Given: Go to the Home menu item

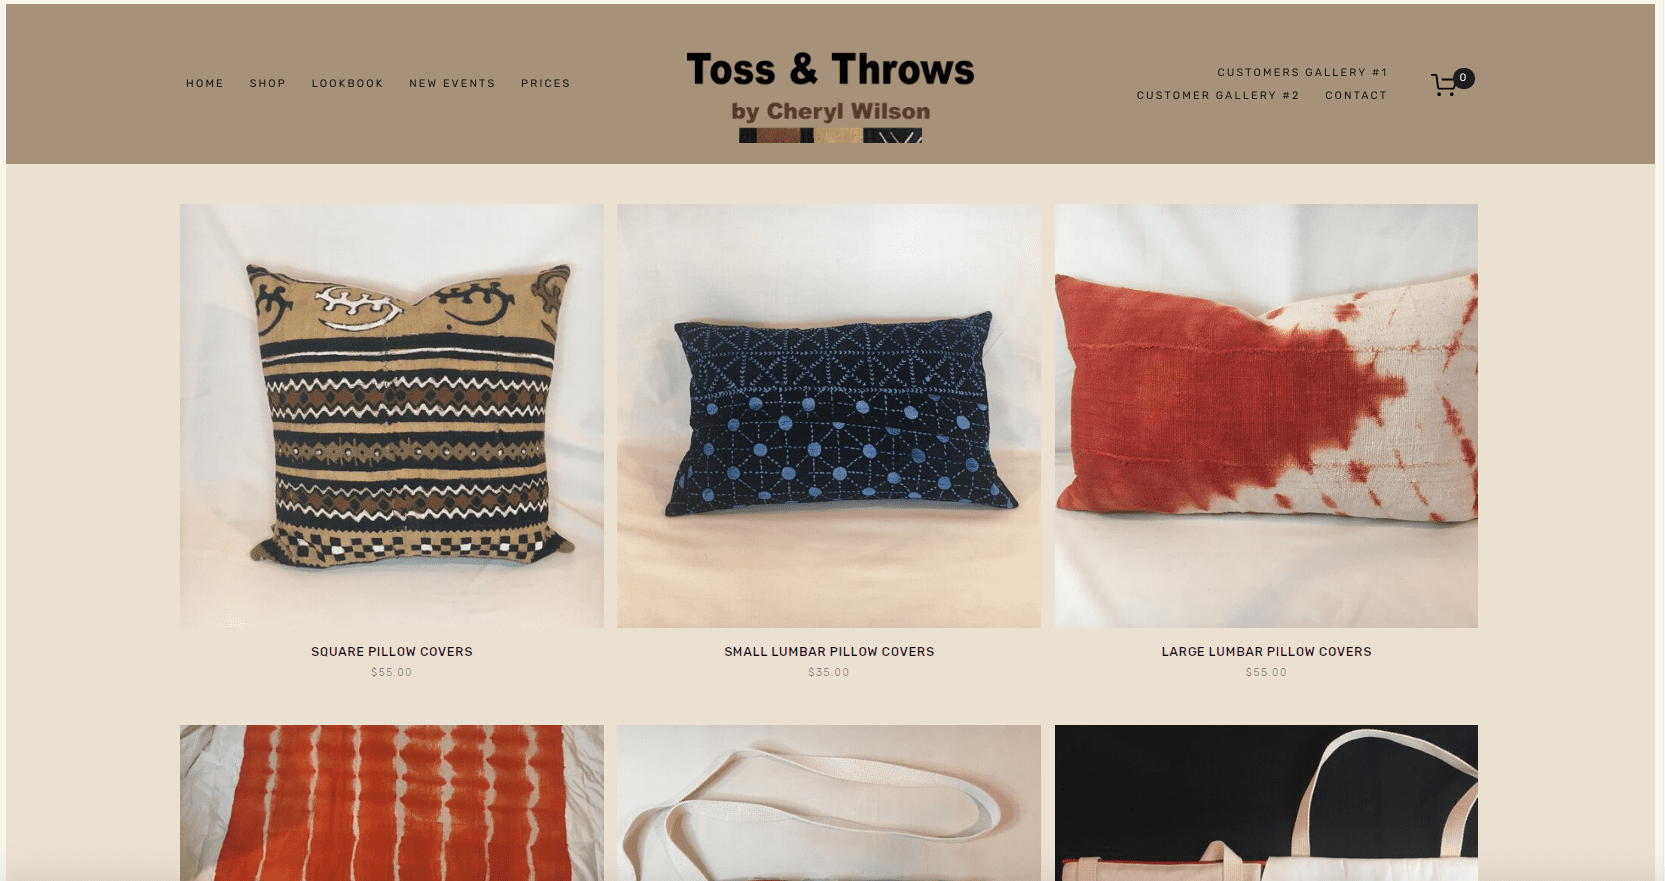Looking at the screenshot, I should [205, 84].
